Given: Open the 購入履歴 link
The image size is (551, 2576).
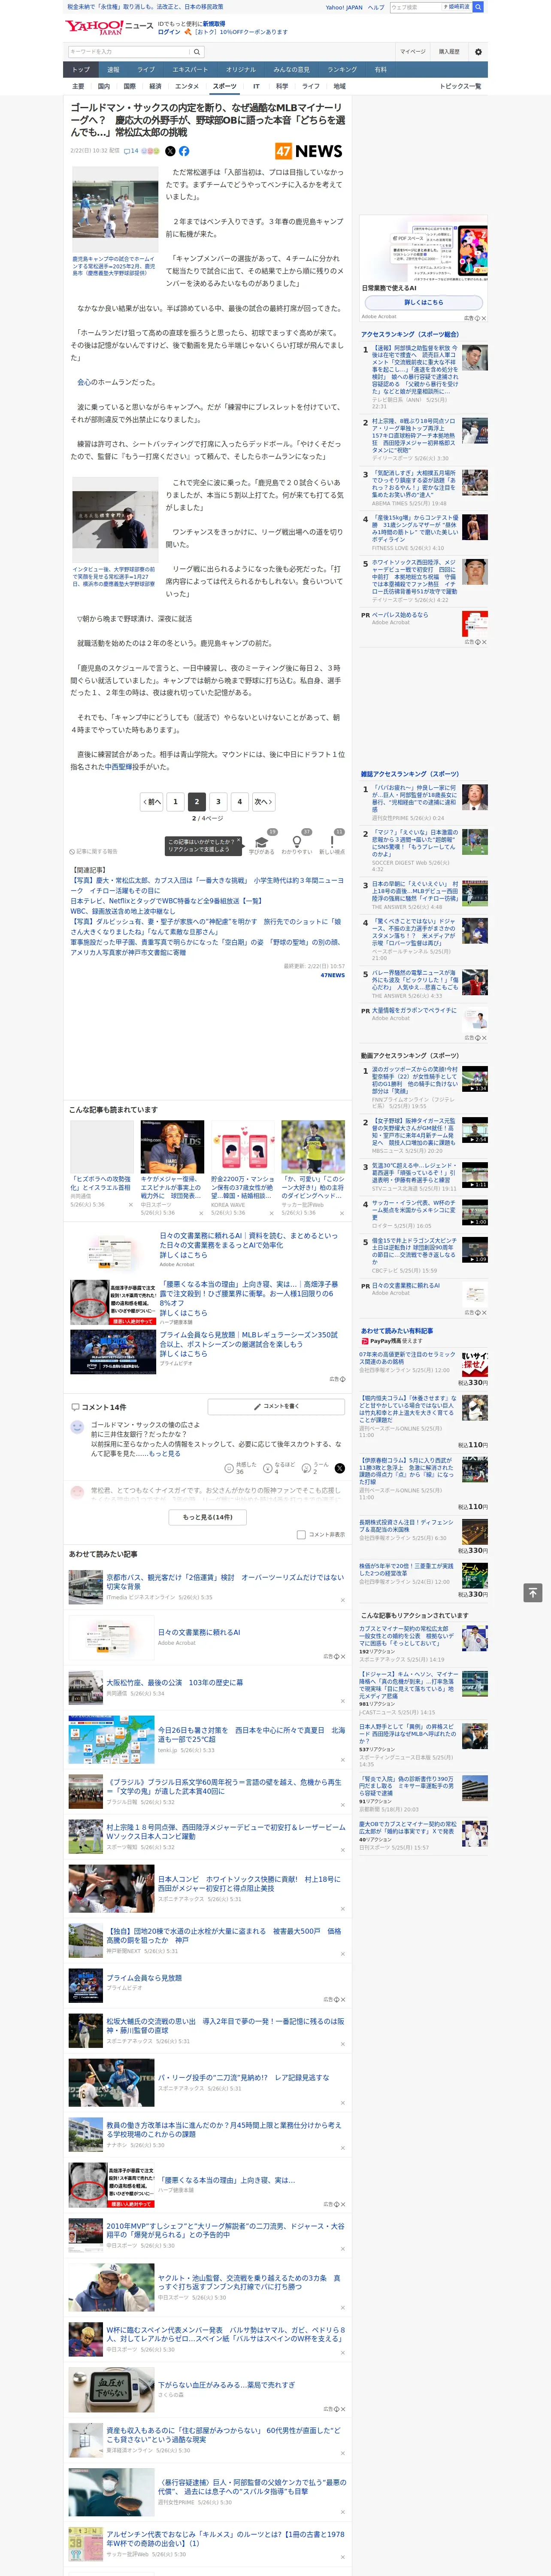Looking at the screenshot, I should 449,51.
